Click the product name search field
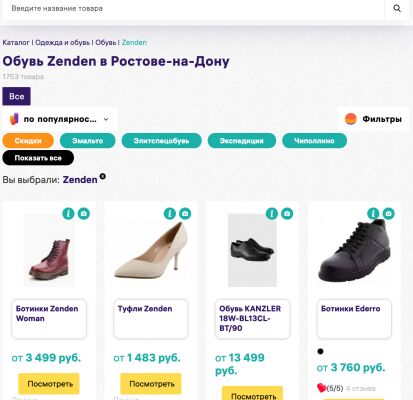413x400 pixels. pos(193,8)
